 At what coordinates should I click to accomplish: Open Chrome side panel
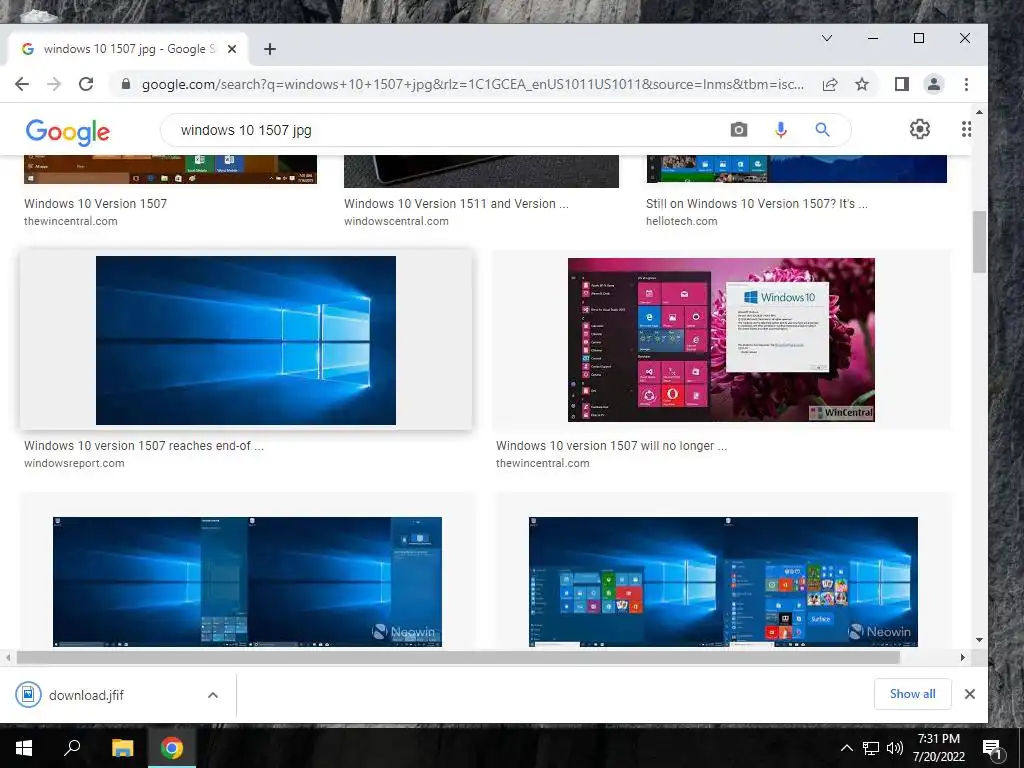click(902, 84)
